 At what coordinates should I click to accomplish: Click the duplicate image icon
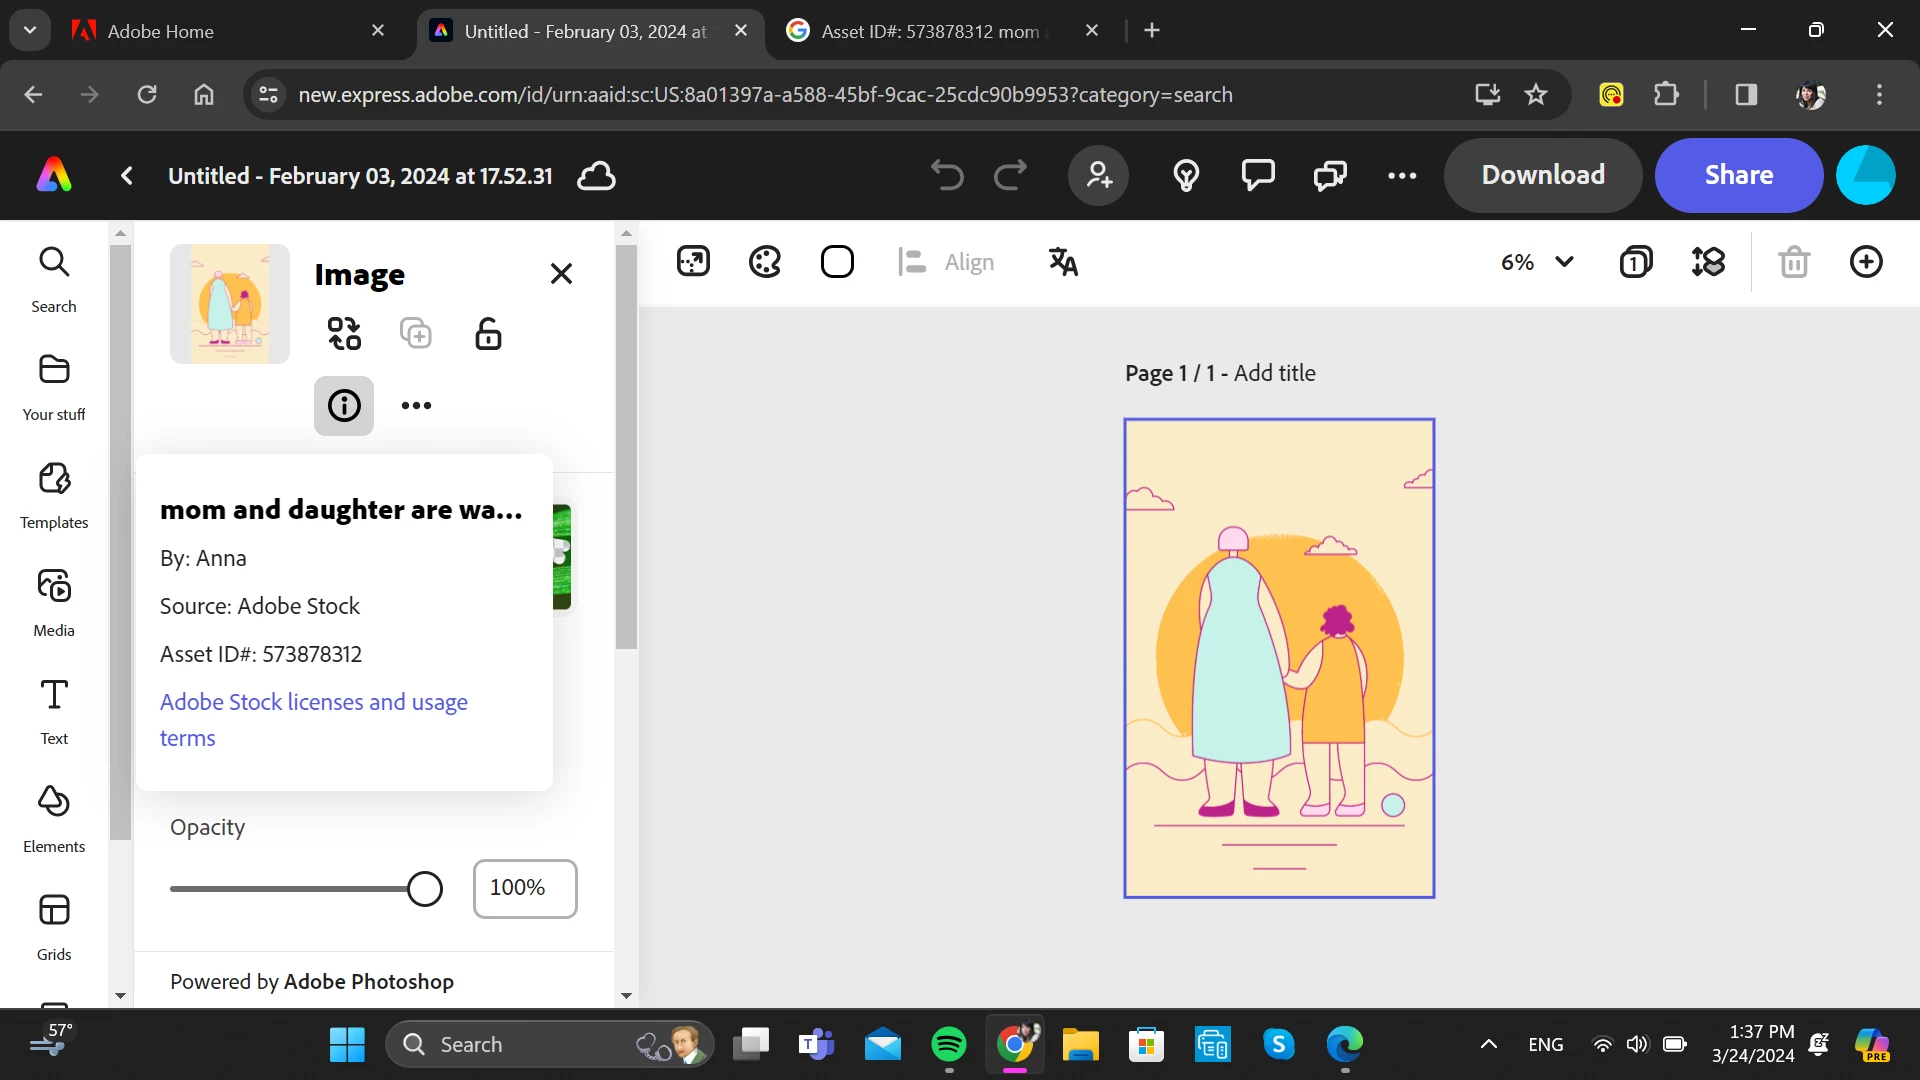coord(416,333)
